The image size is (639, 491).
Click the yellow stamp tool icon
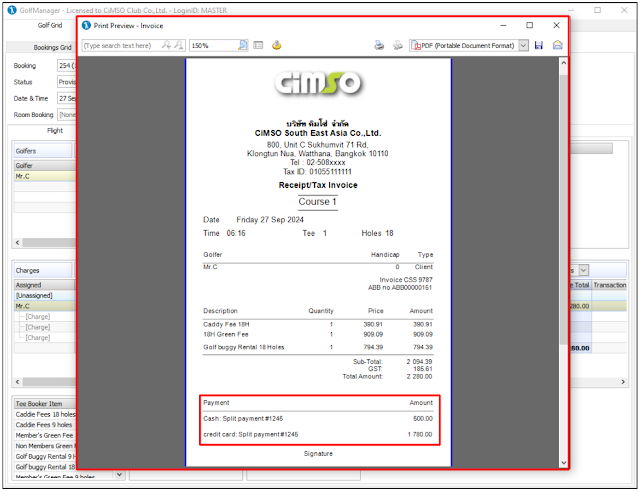pos(277,45)
